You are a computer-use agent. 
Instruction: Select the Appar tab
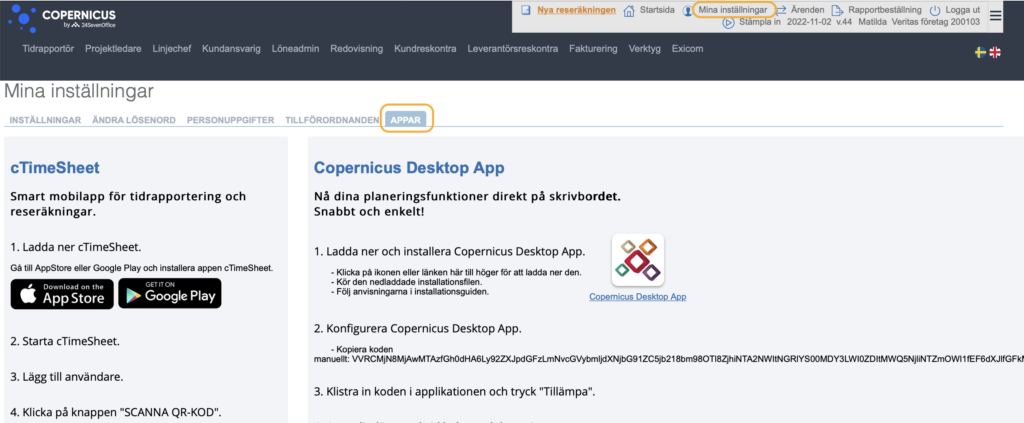(406, 119)
